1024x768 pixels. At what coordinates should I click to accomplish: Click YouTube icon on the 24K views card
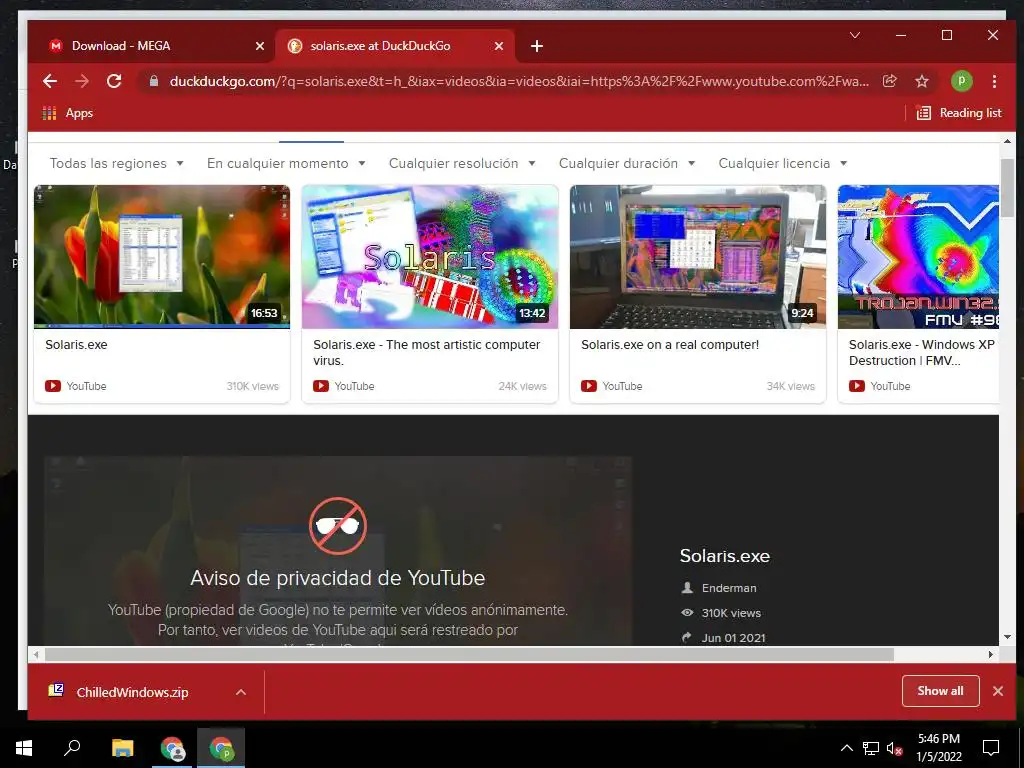(321, 386)
